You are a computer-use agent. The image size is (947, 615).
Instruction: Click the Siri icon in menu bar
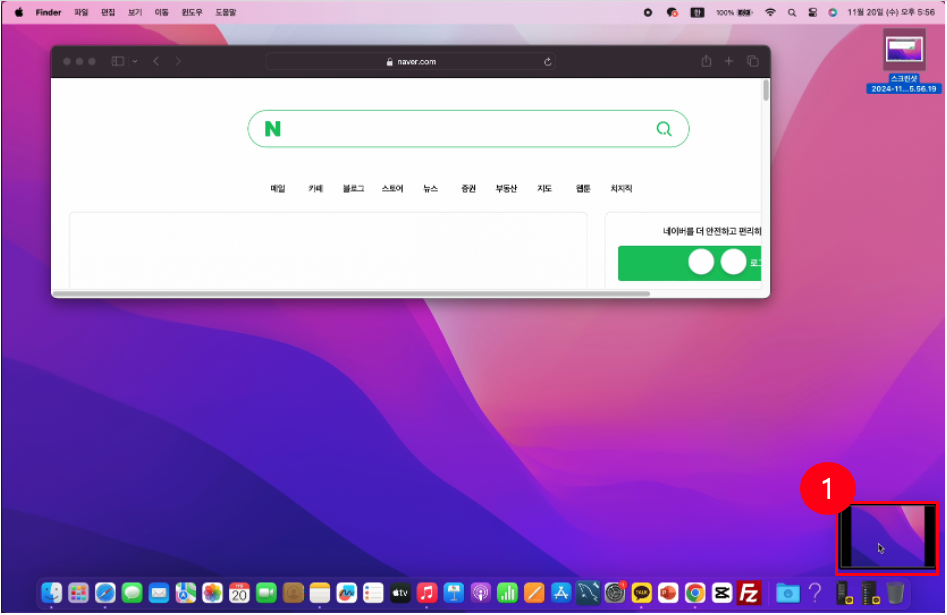pos(833,12)
